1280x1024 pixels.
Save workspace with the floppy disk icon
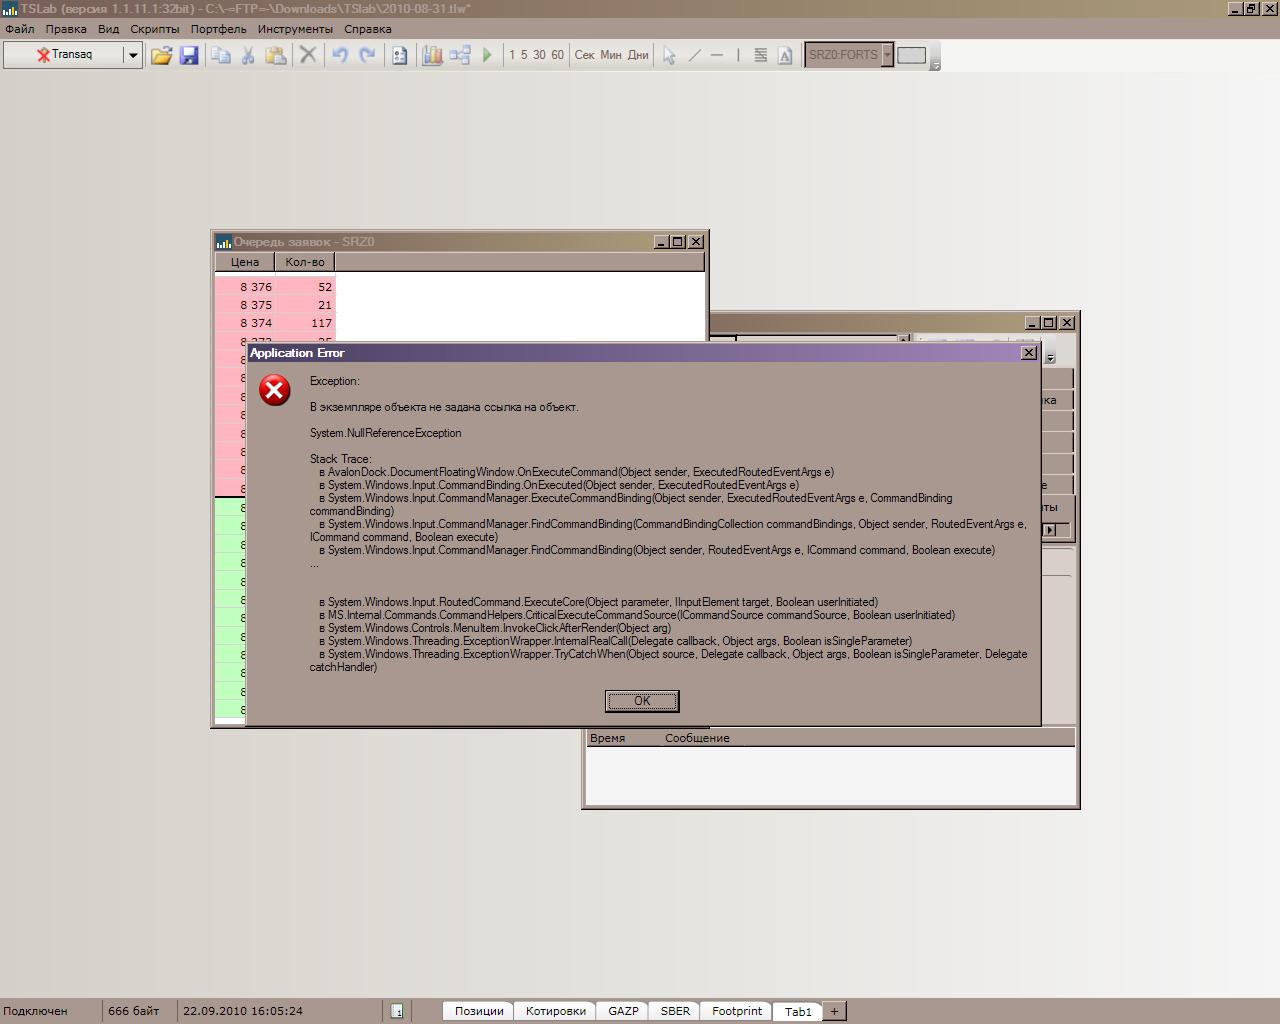tap(189, 55)
